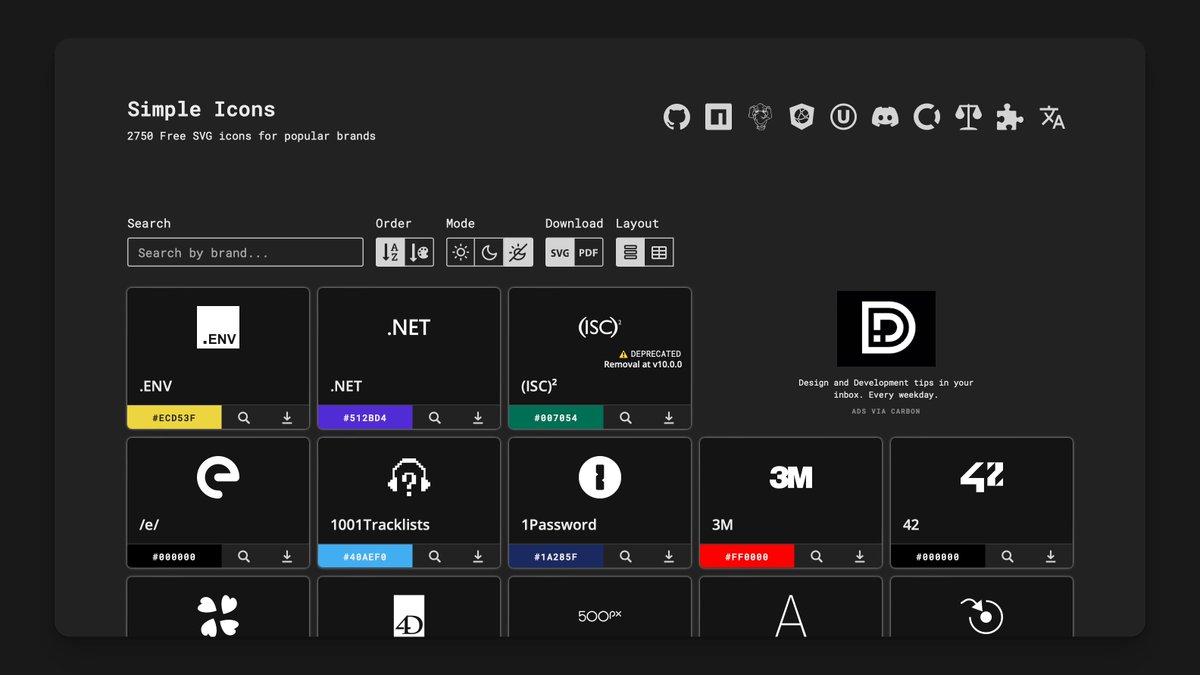Copy the #007054 color of (ISC)²
Viewport: 1200px width, 675px height.
point(556,418)
